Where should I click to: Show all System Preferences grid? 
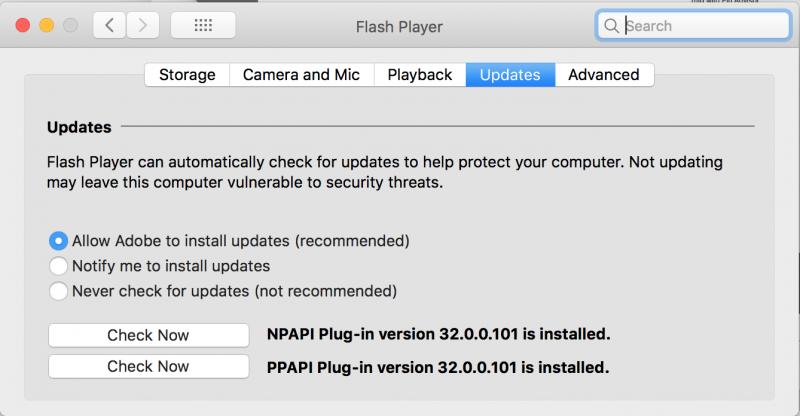tap(203, 26)
